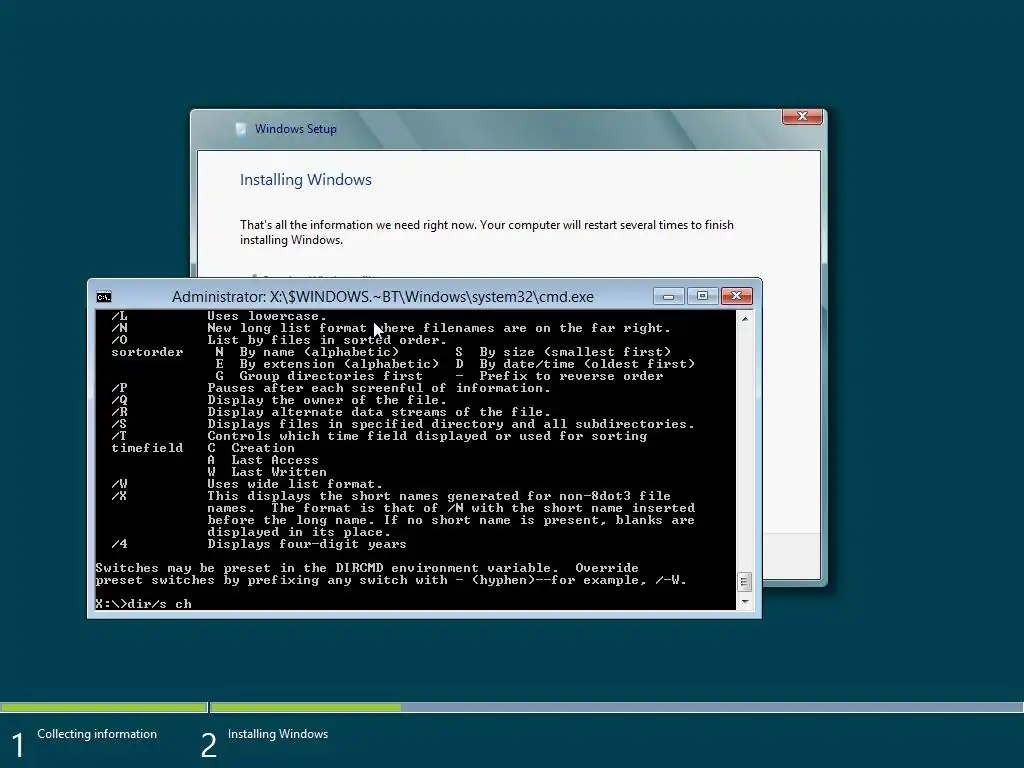Click the 'Switches may be preset' line

point(367,568)
